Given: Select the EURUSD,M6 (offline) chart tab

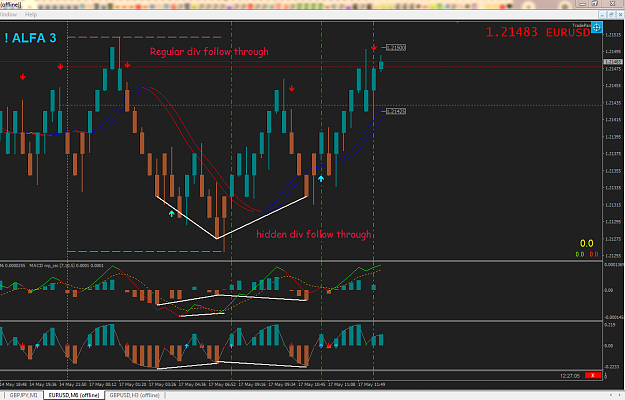Looking at the screenshot, I should click(x=74, y=395).
